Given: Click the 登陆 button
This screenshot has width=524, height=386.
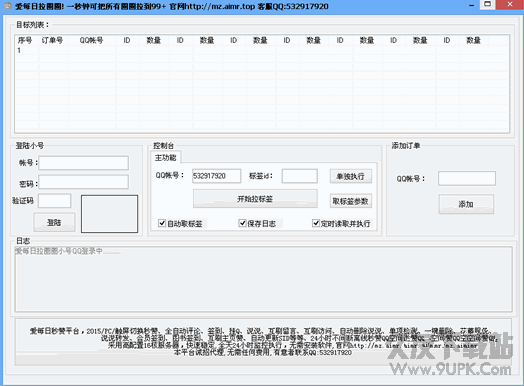Looking at the screenshot, I should [54, 222].
